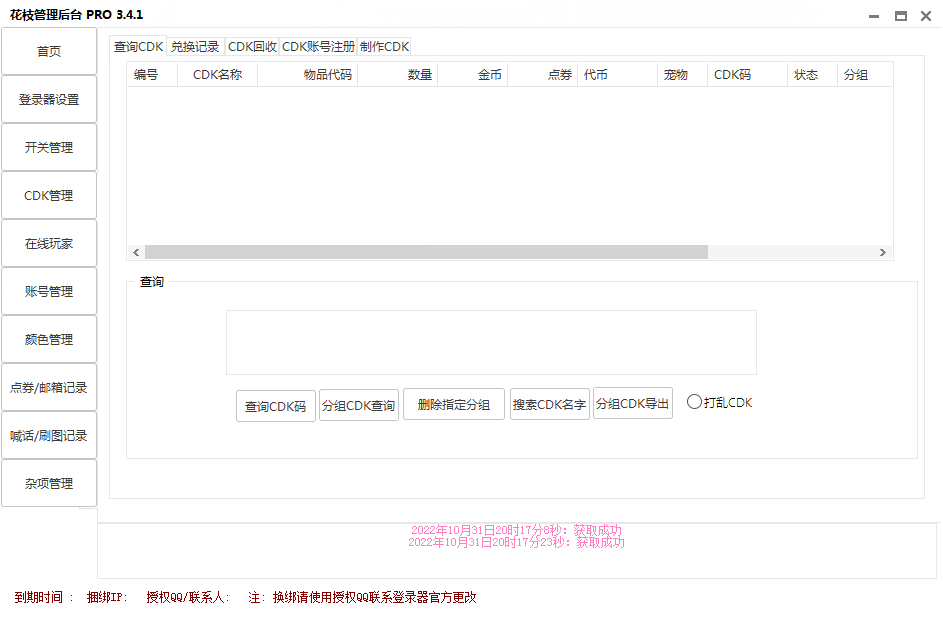Switch to the 兑换记录 tab
This screenshot has height=617, width=943.
point(195,46)
